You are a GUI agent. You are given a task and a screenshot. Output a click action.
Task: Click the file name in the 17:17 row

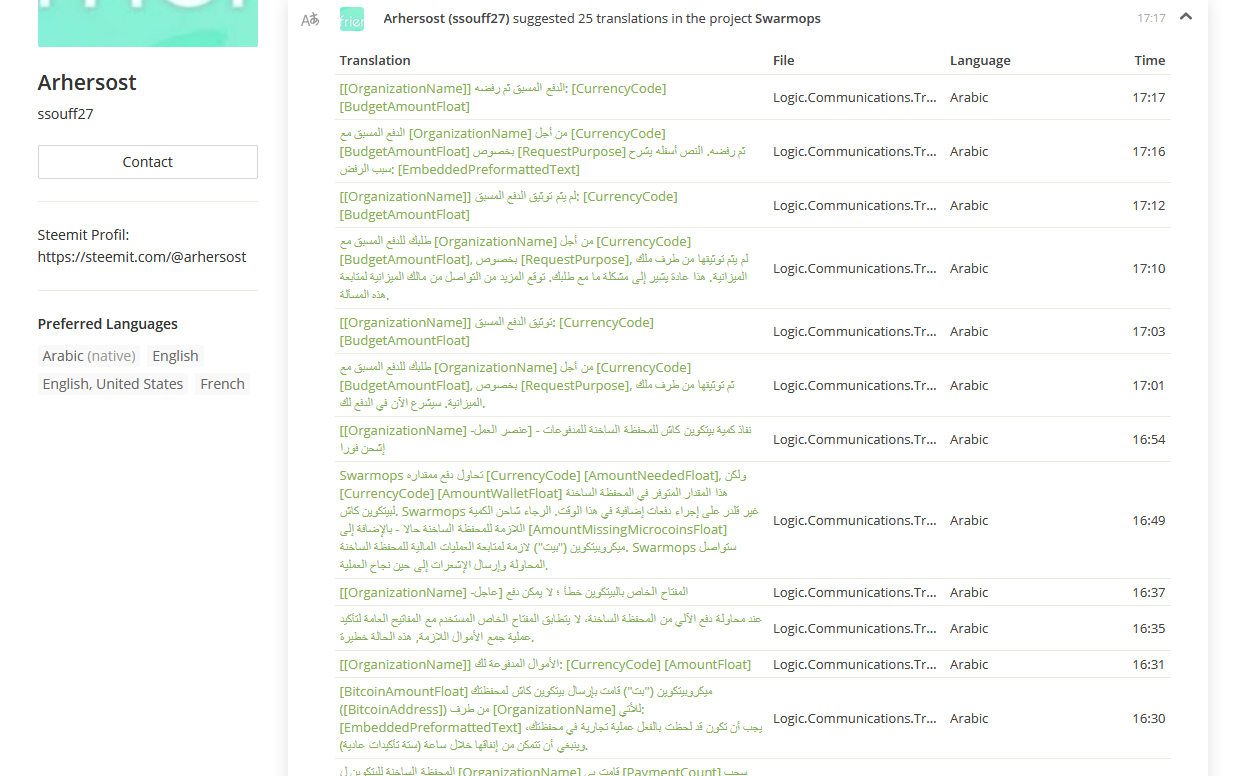855,97
